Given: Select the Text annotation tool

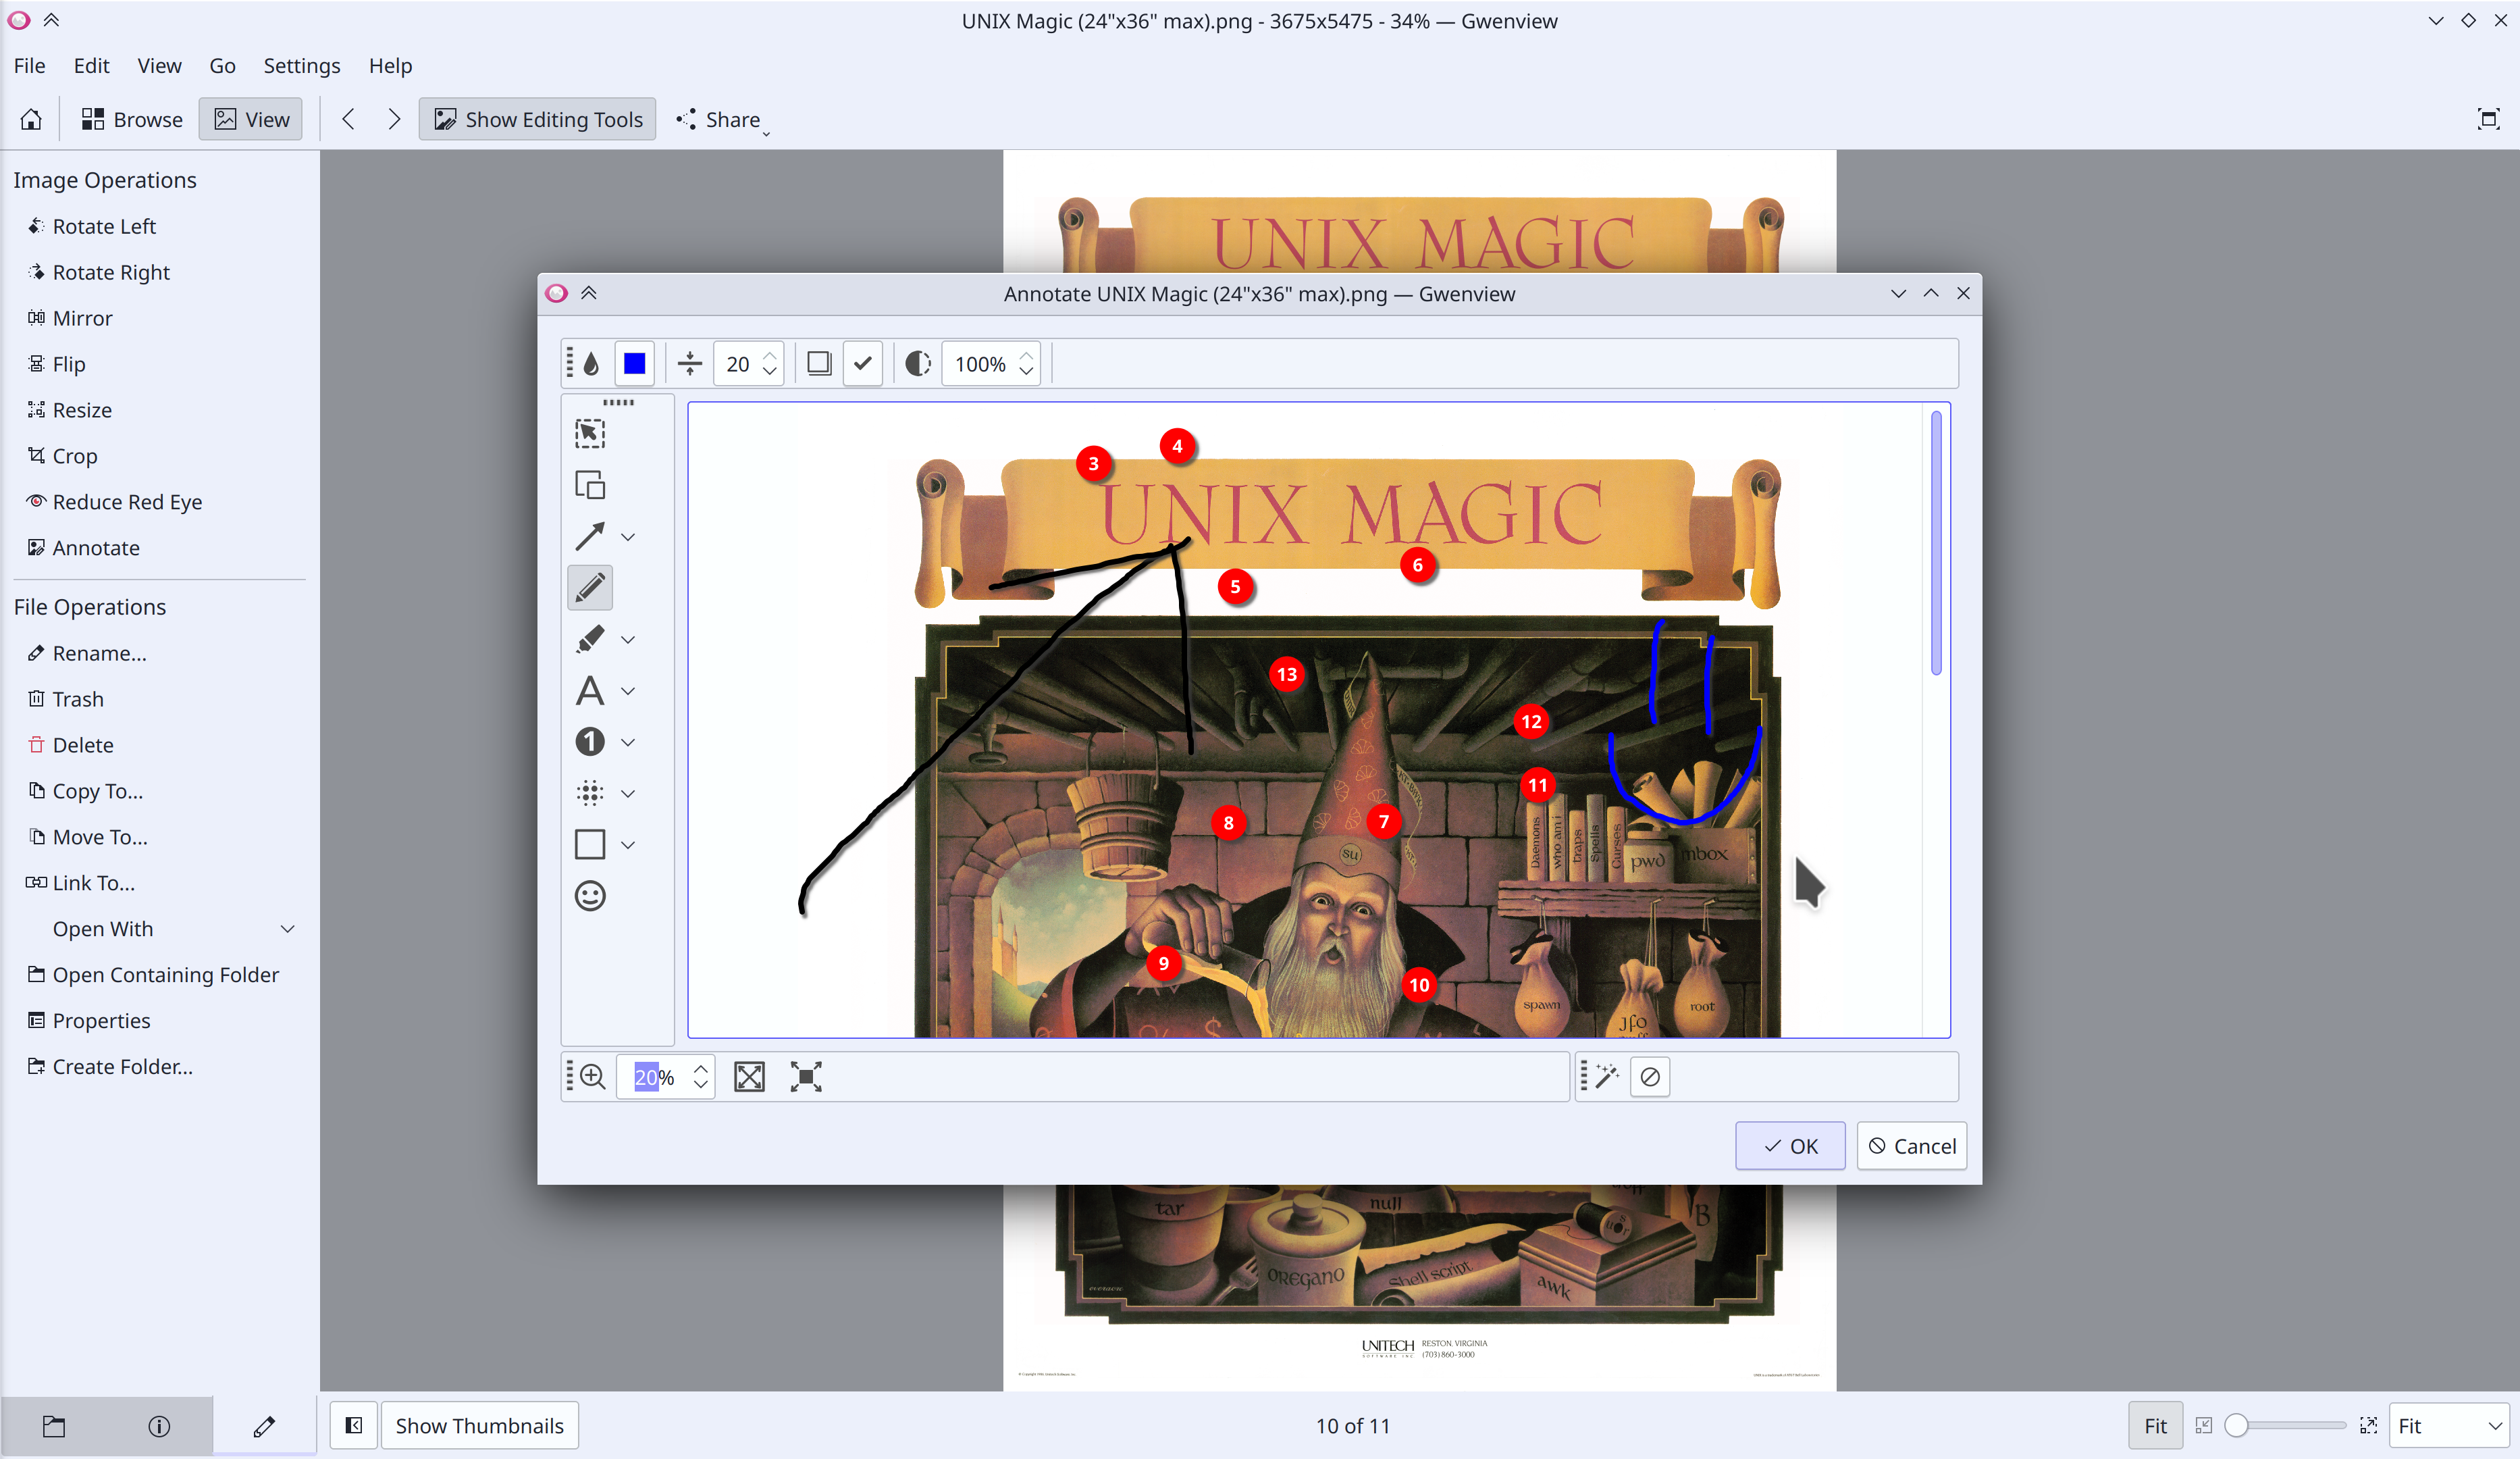Looking at the screenshot, I should pyautogui.click(x=589, y=691).
